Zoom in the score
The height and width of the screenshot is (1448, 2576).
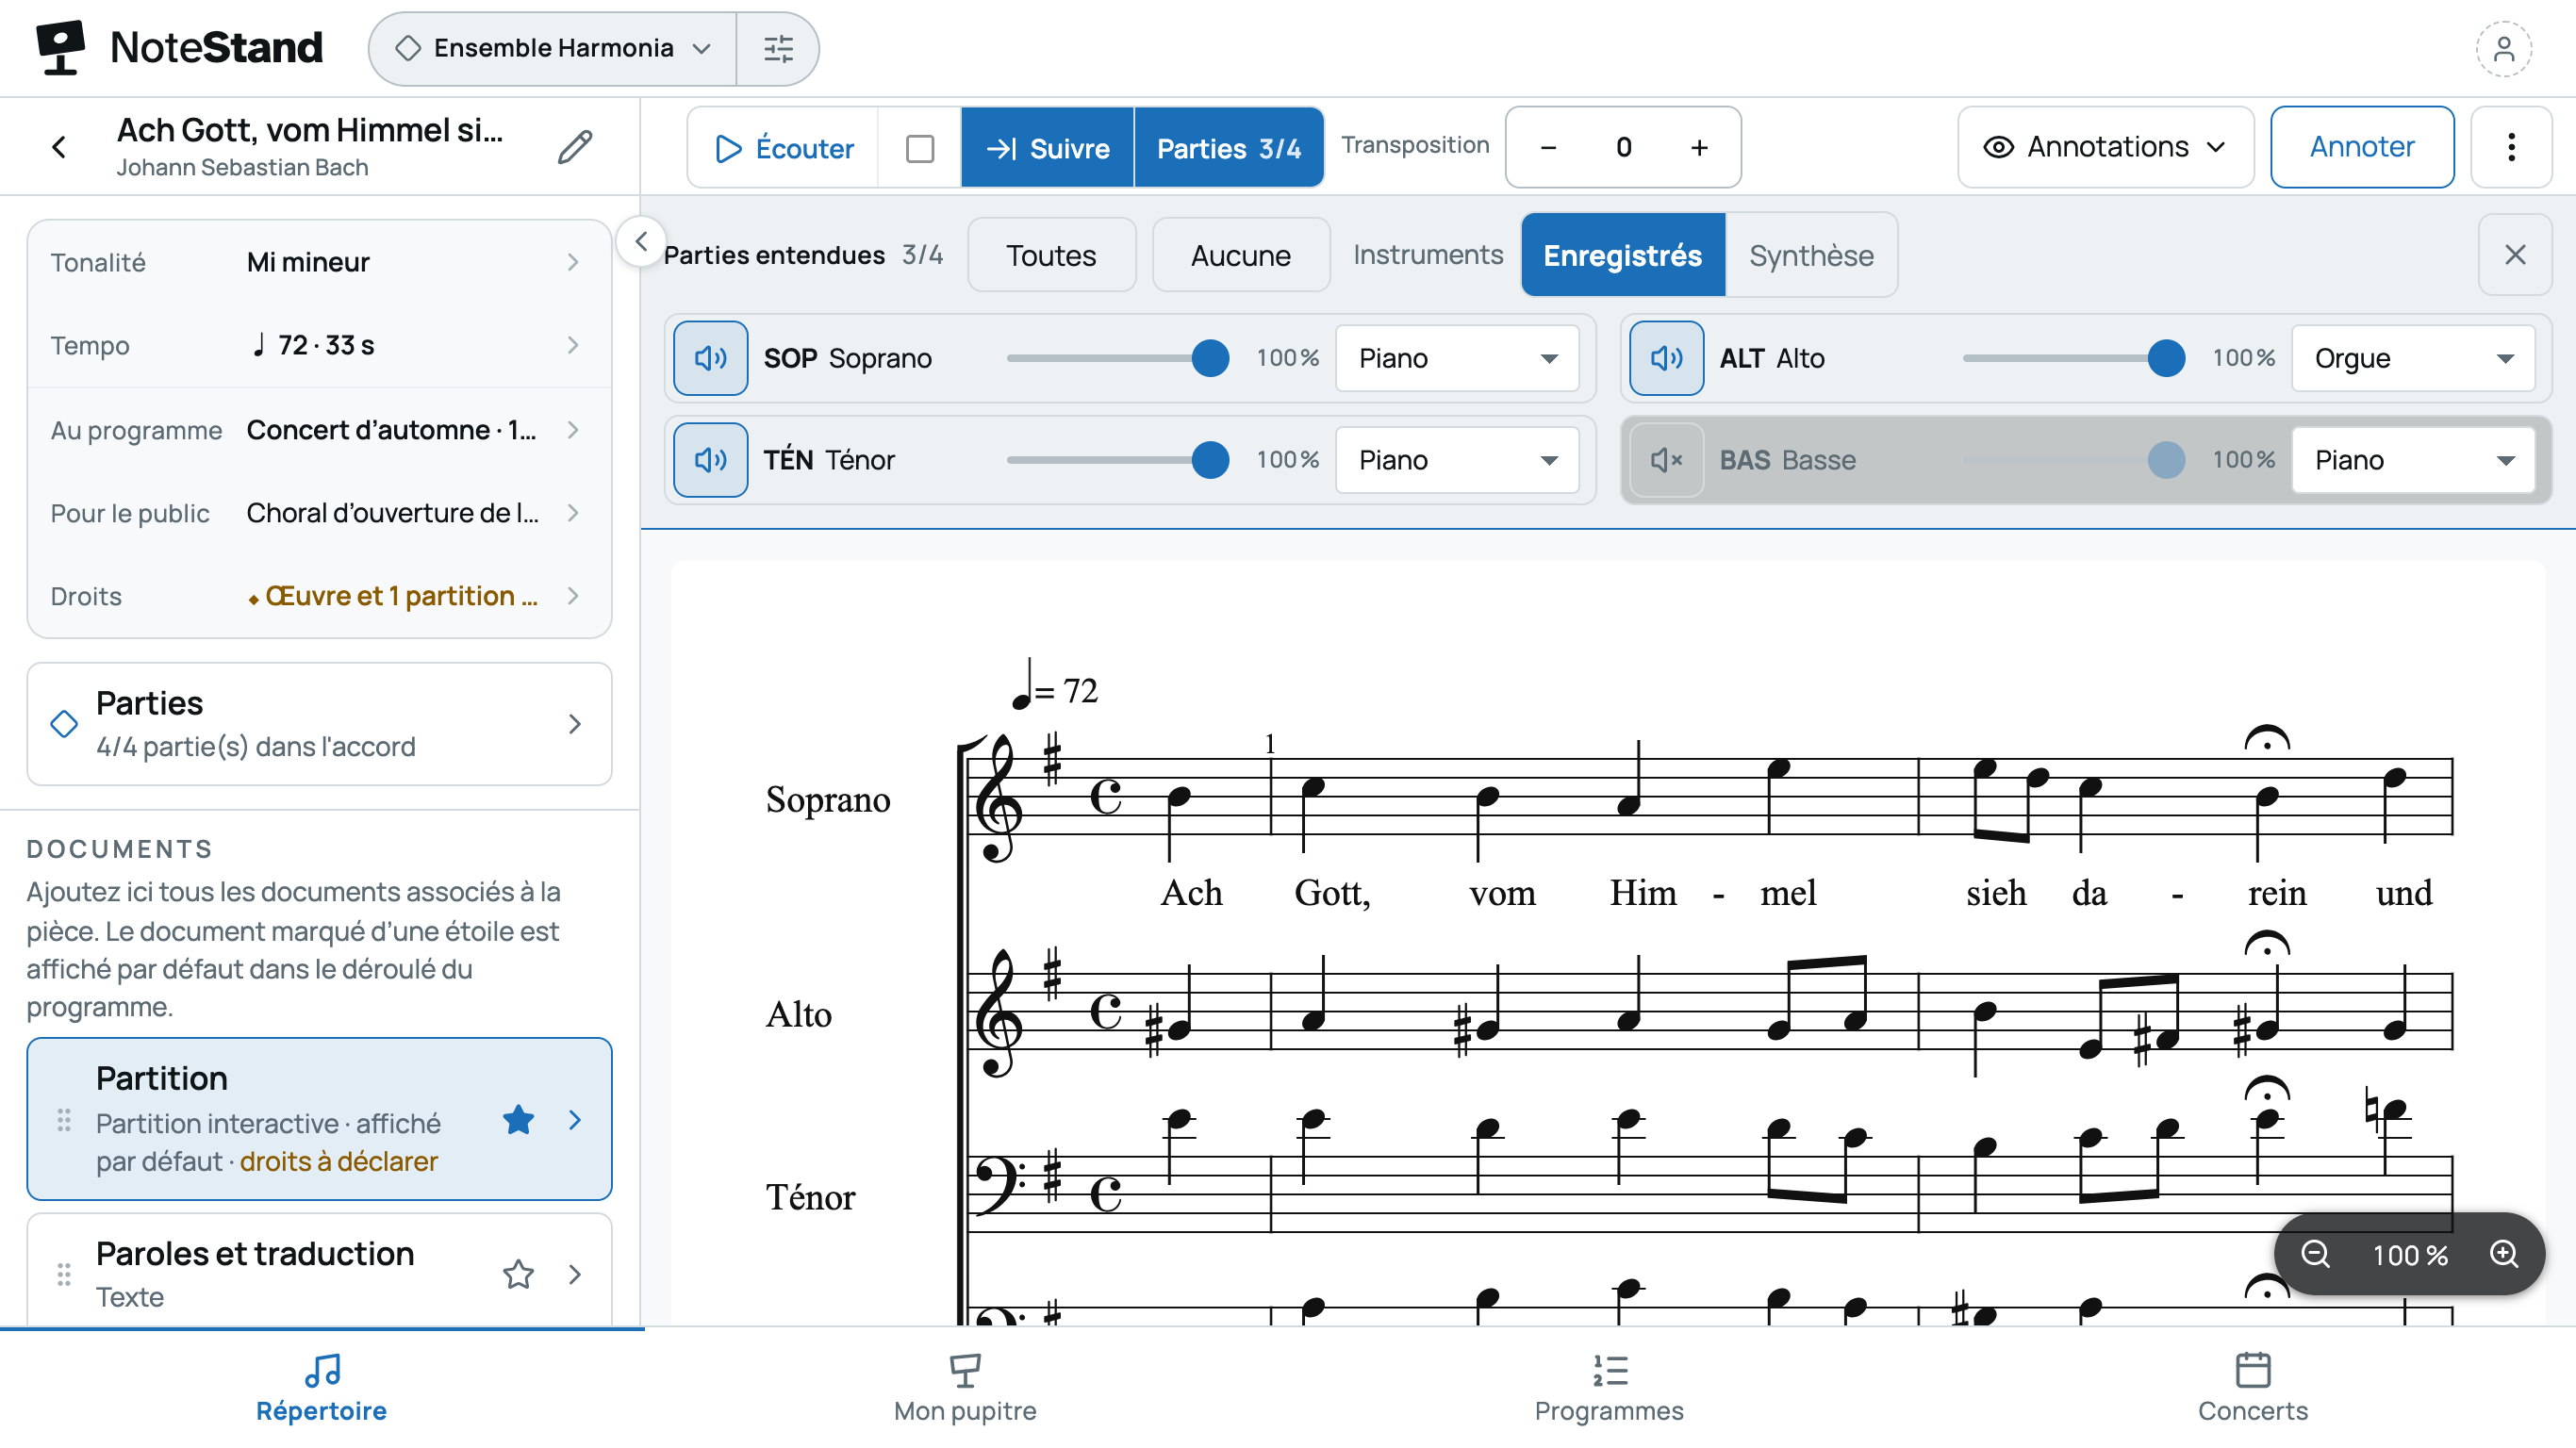click(2505, 1254)
